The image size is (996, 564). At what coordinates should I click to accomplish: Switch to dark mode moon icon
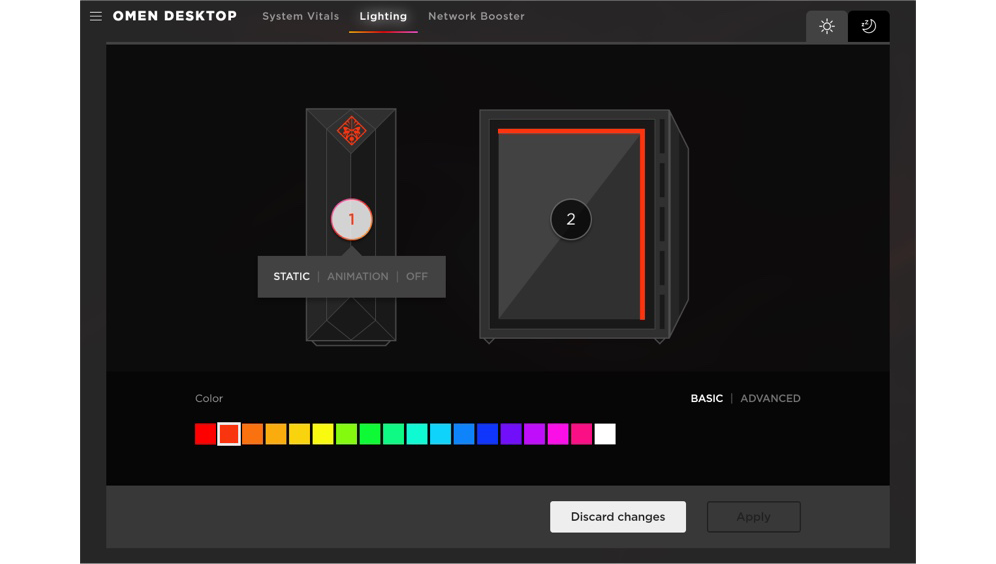[x=868, y=27]
